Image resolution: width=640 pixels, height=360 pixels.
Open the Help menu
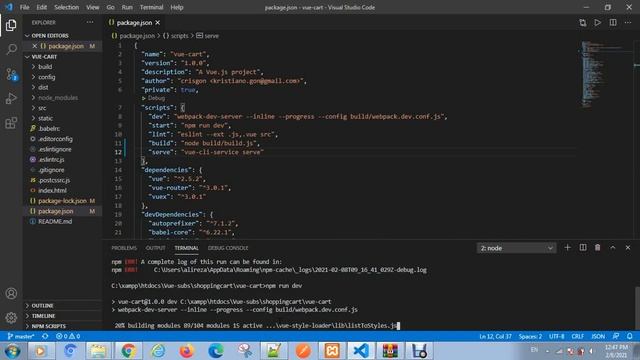pyautogui.click(x=177, y=7)
